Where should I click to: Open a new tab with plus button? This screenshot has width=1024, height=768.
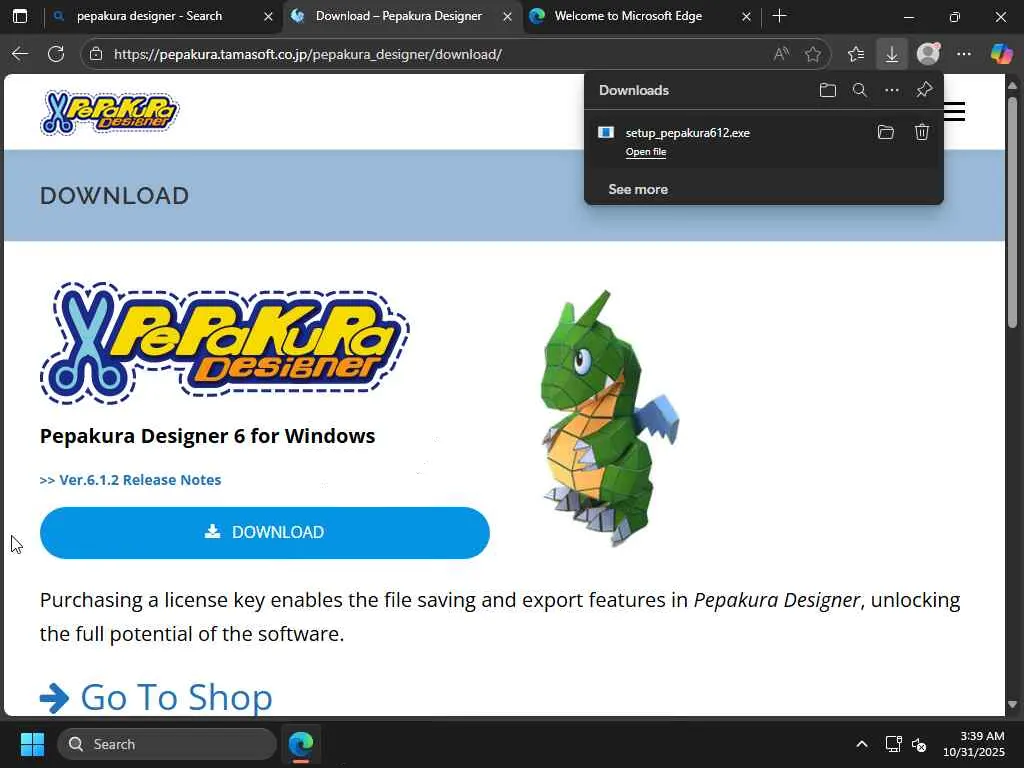coord(779,16)
